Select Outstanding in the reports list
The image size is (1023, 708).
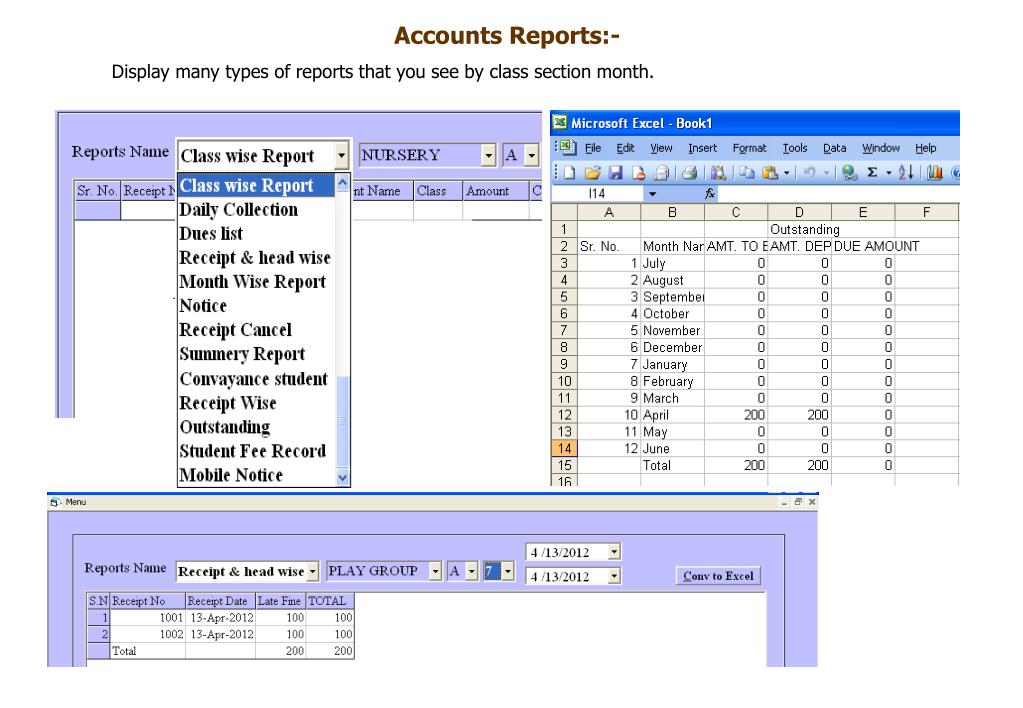pos(225,427)
